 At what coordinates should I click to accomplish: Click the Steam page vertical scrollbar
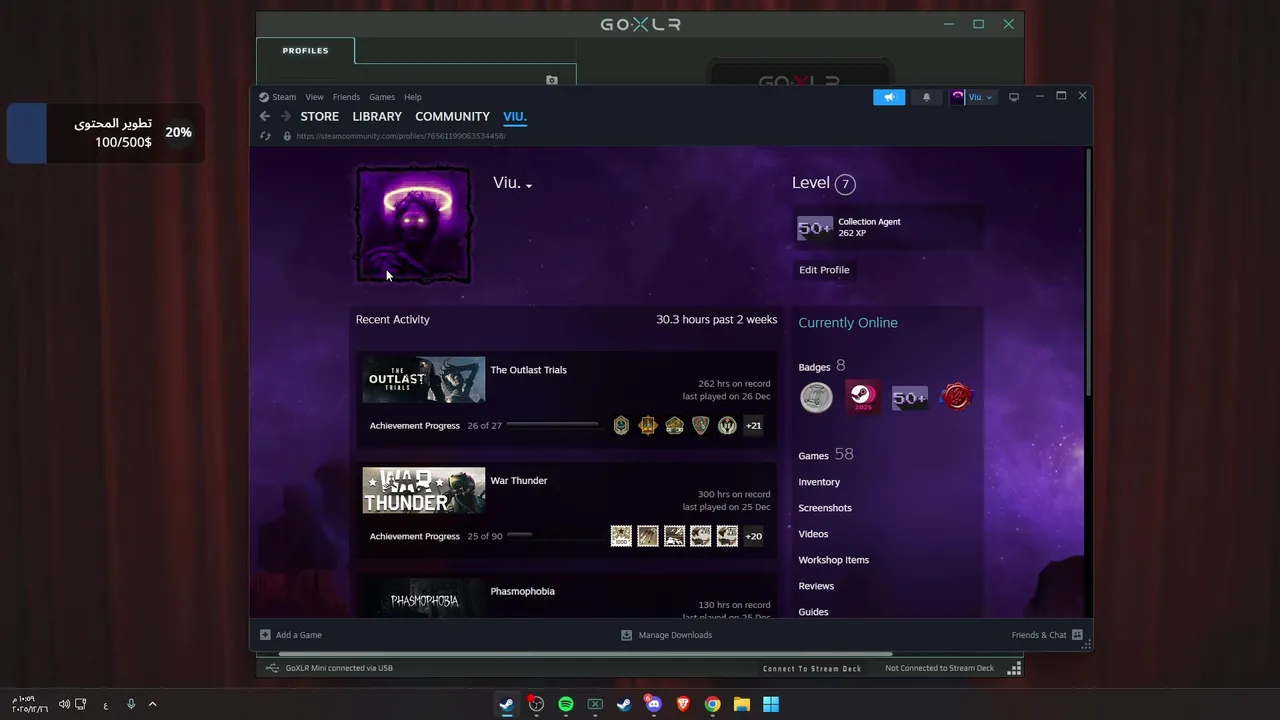coord(1088,272)
